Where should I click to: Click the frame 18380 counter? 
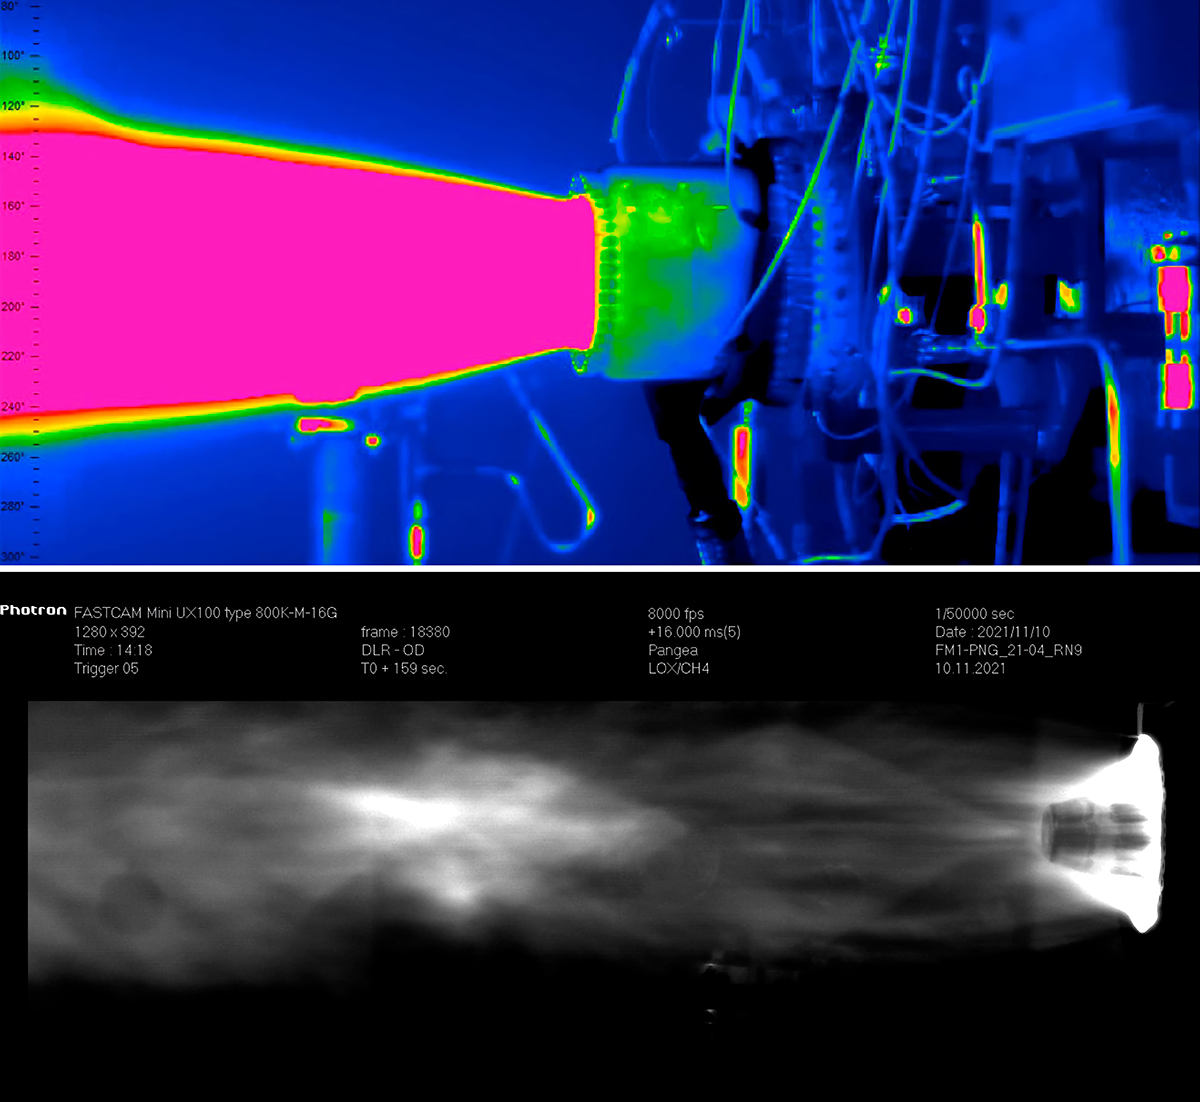pyautogui.click(x=406, y=632)
